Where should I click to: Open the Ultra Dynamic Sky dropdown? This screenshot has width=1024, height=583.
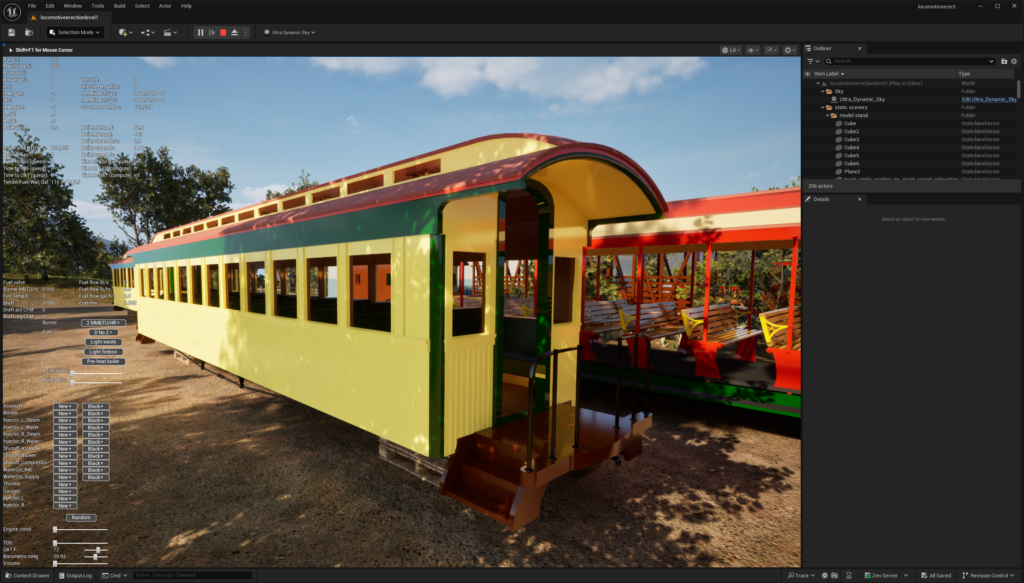(x=290, y=32)
